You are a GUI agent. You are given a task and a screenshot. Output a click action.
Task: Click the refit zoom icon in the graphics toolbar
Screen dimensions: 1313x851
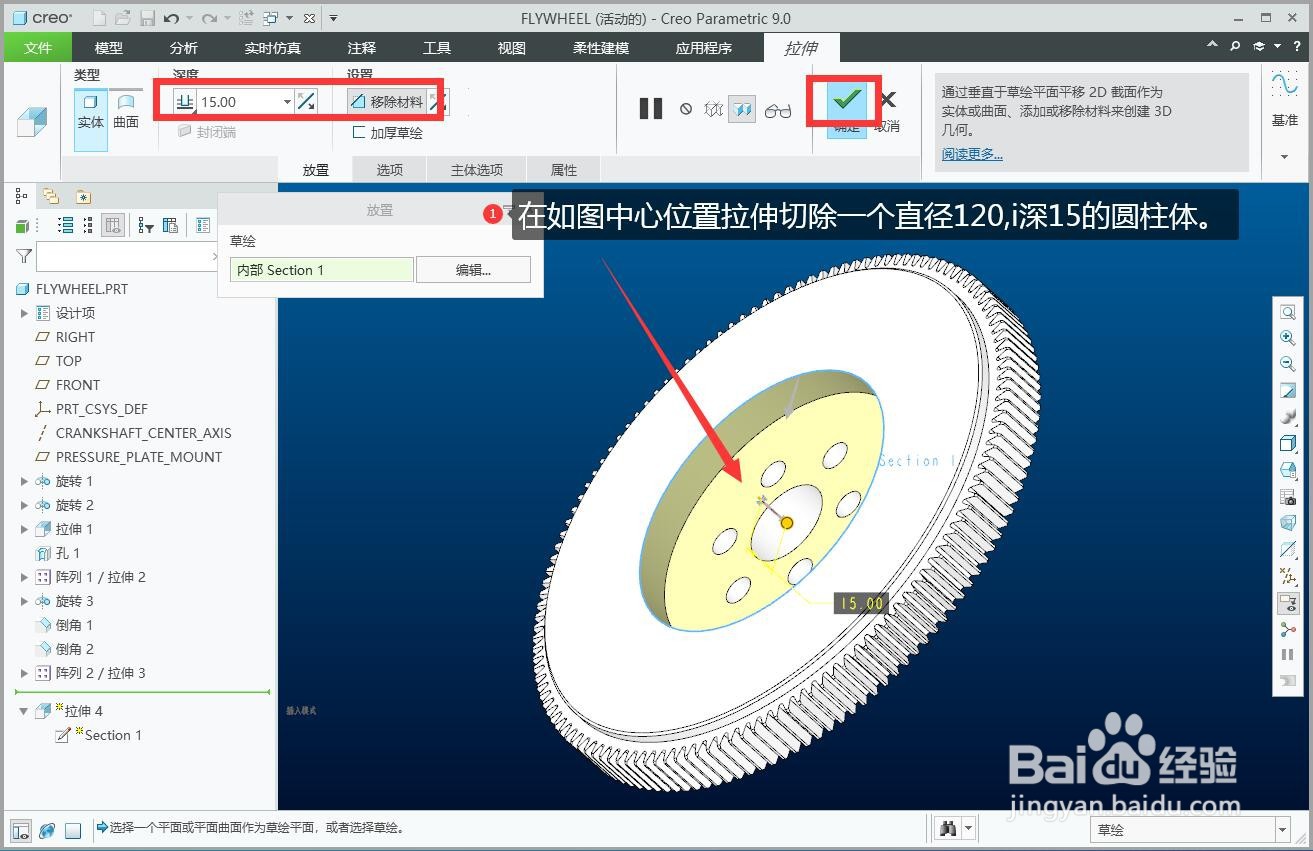1288,312
